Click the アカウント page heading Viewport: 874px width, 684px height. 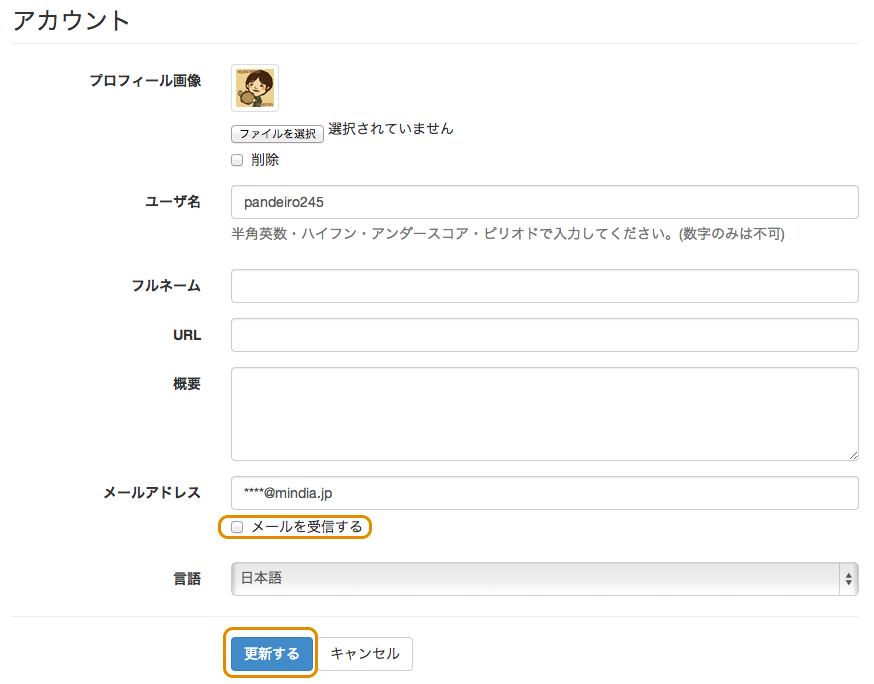click(72, 21)
